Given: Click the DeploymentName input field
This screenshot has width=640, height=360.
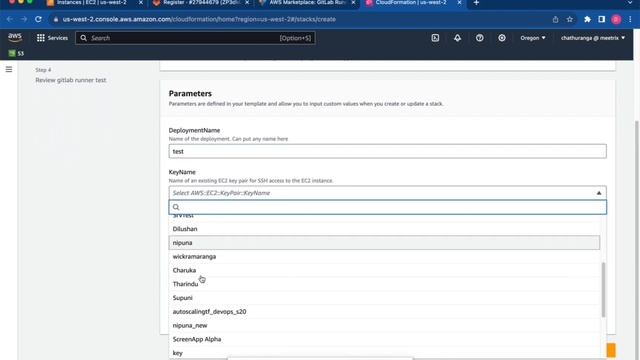Looking at the screenshot, I should click(x=387, y=151).
